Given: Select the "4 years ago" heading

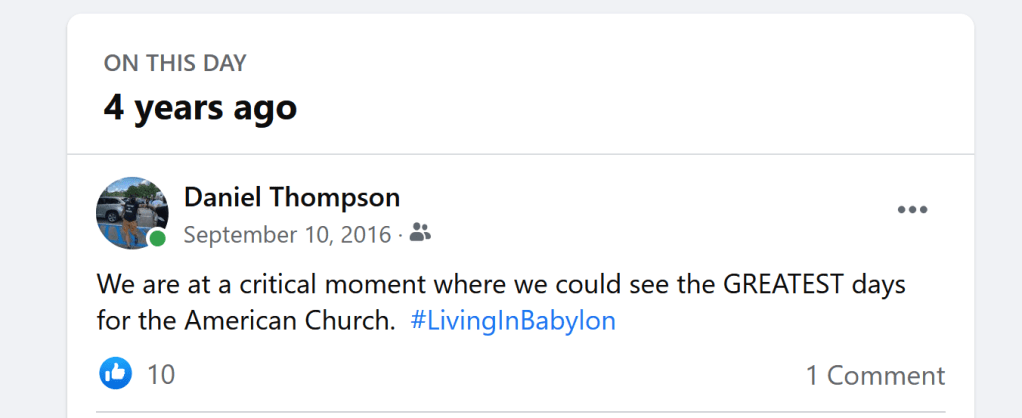Looking at the screenshot, I should pyautogui.click(x=200, y=107).
